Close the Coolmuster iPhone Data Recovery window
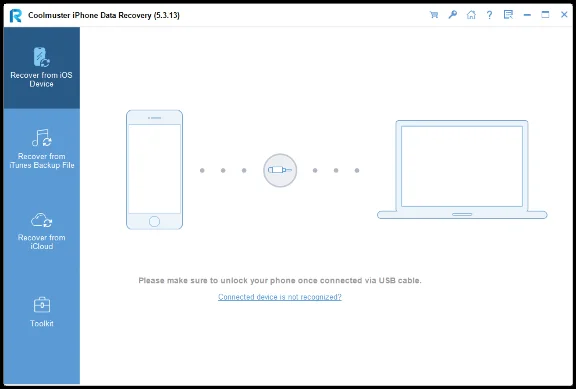This screenshot has width=576, height=389. pos(564,15)
